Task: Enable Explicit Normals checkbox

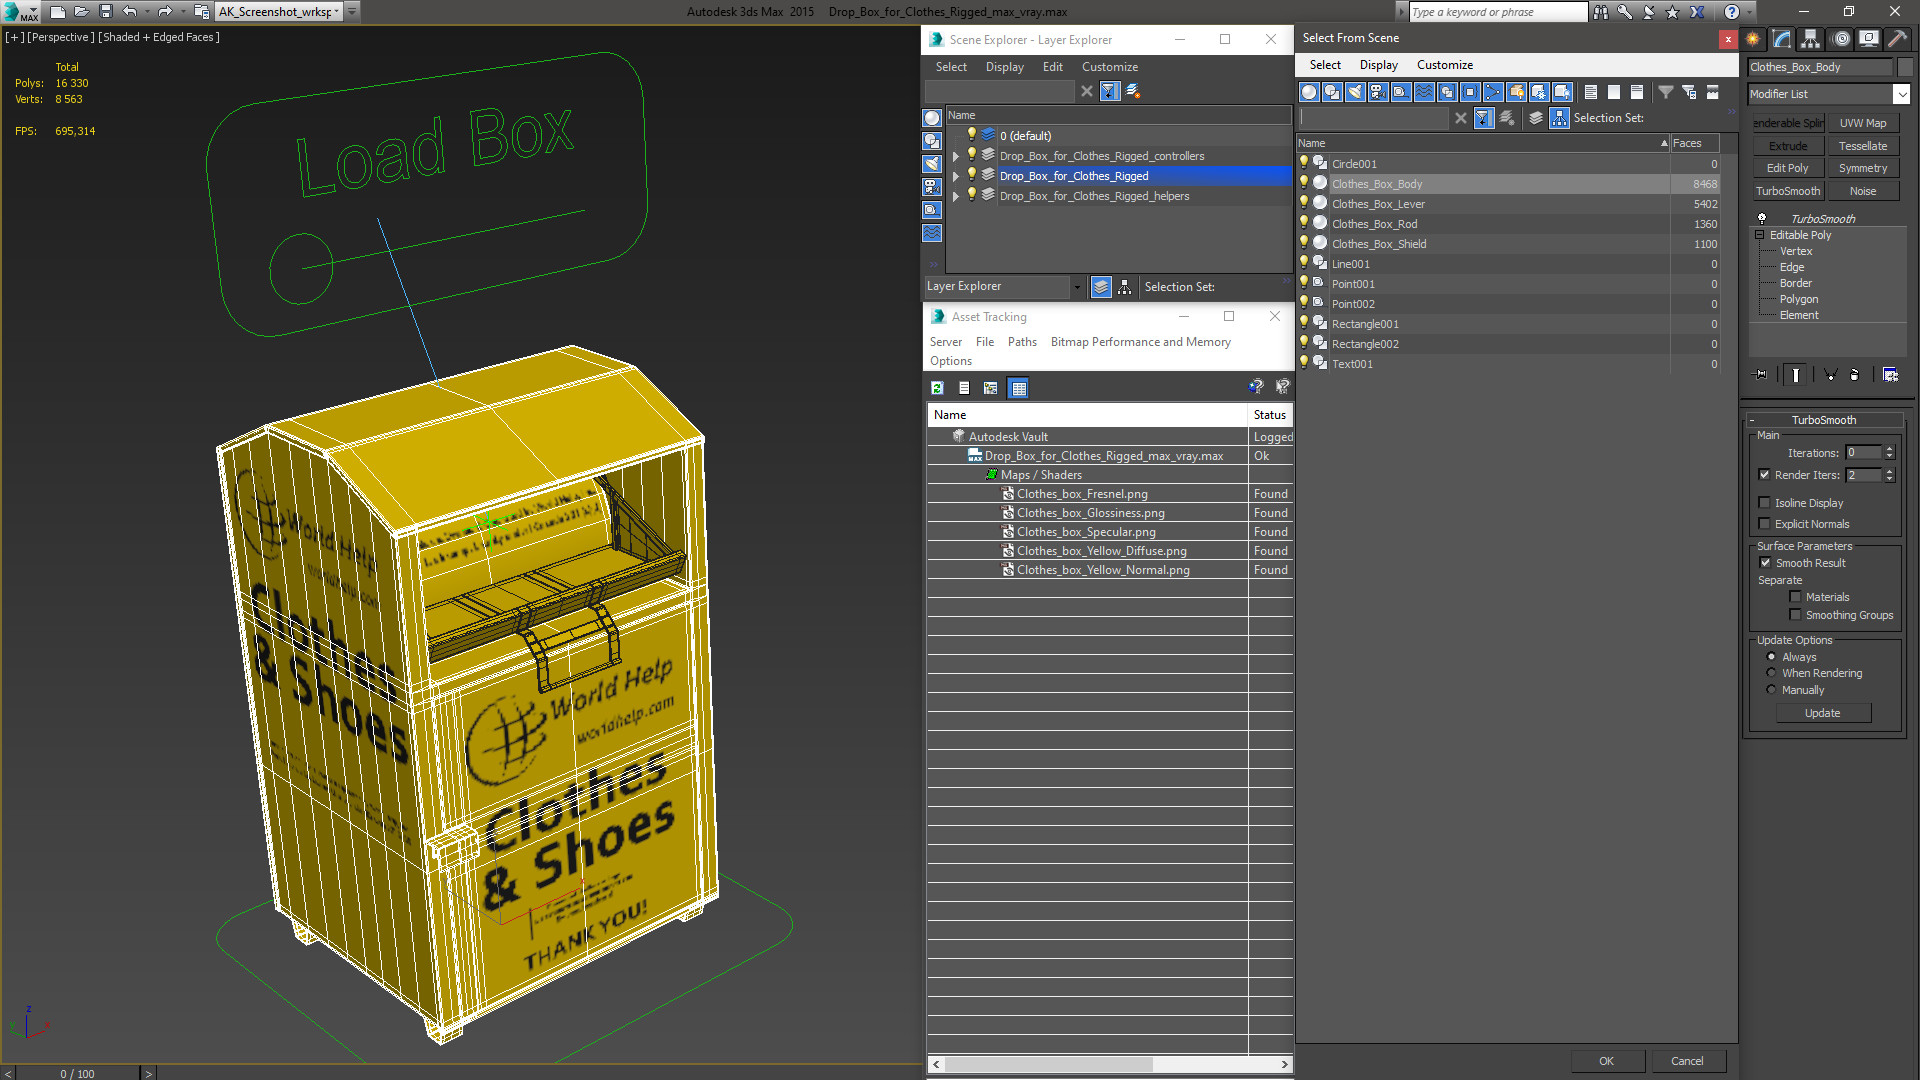Action: (x=1764, y=524)
